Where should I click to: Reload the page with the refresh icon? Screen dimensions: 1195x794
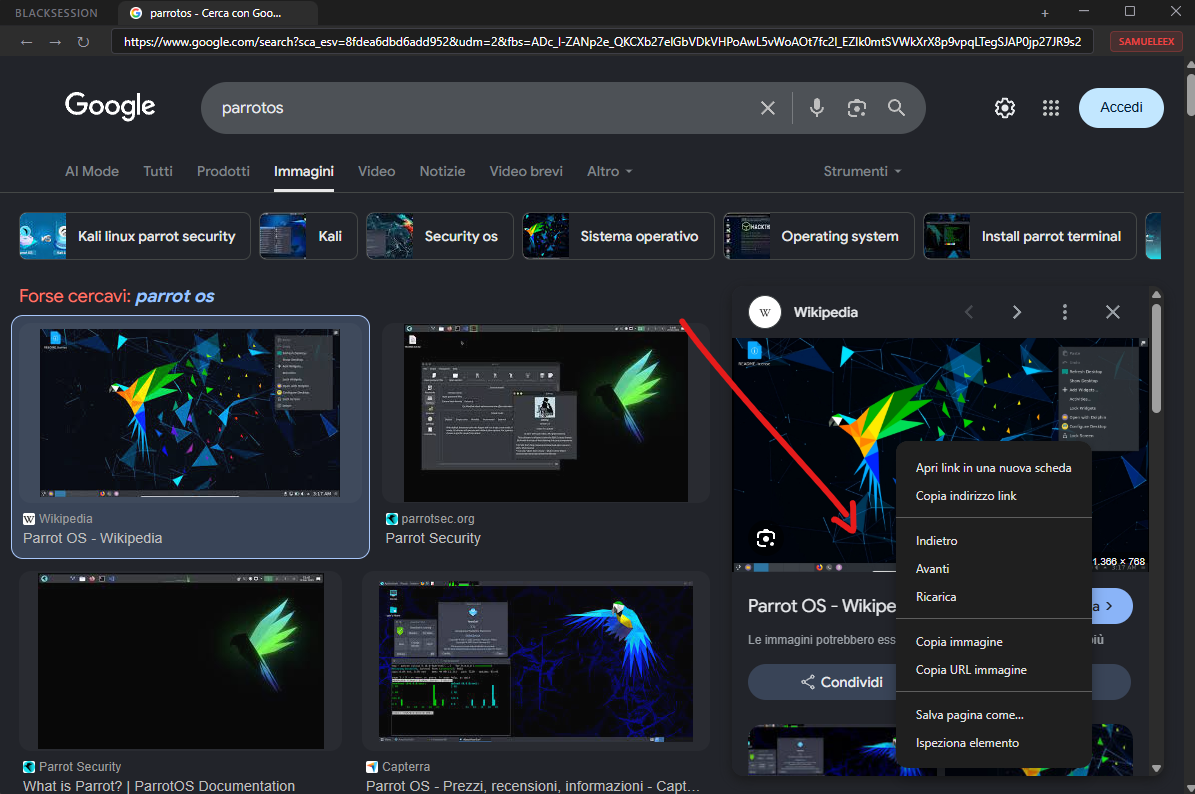[x=83, y=42]
